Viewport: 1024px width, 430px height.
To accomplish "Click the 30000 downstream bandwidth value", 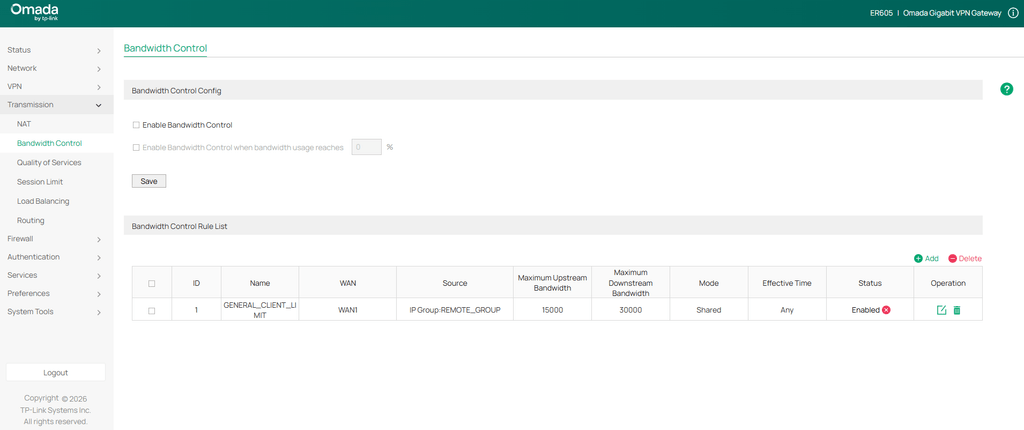I will (630, 310).
